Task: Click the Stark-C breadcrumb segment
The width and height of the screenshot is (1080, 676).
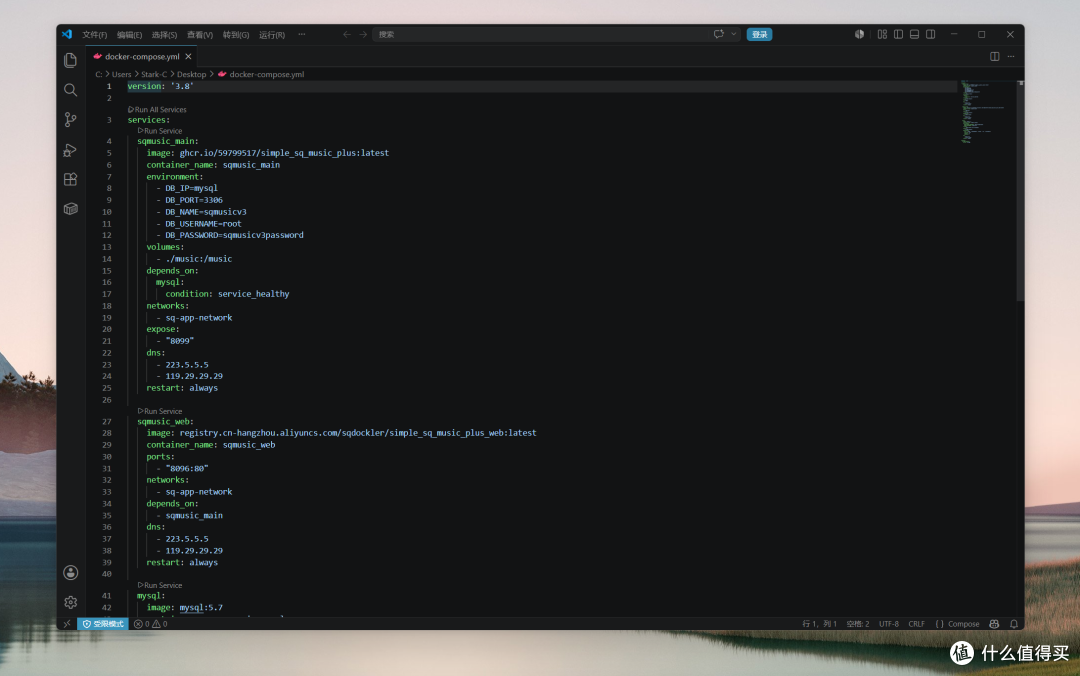Action: point(154,74)
